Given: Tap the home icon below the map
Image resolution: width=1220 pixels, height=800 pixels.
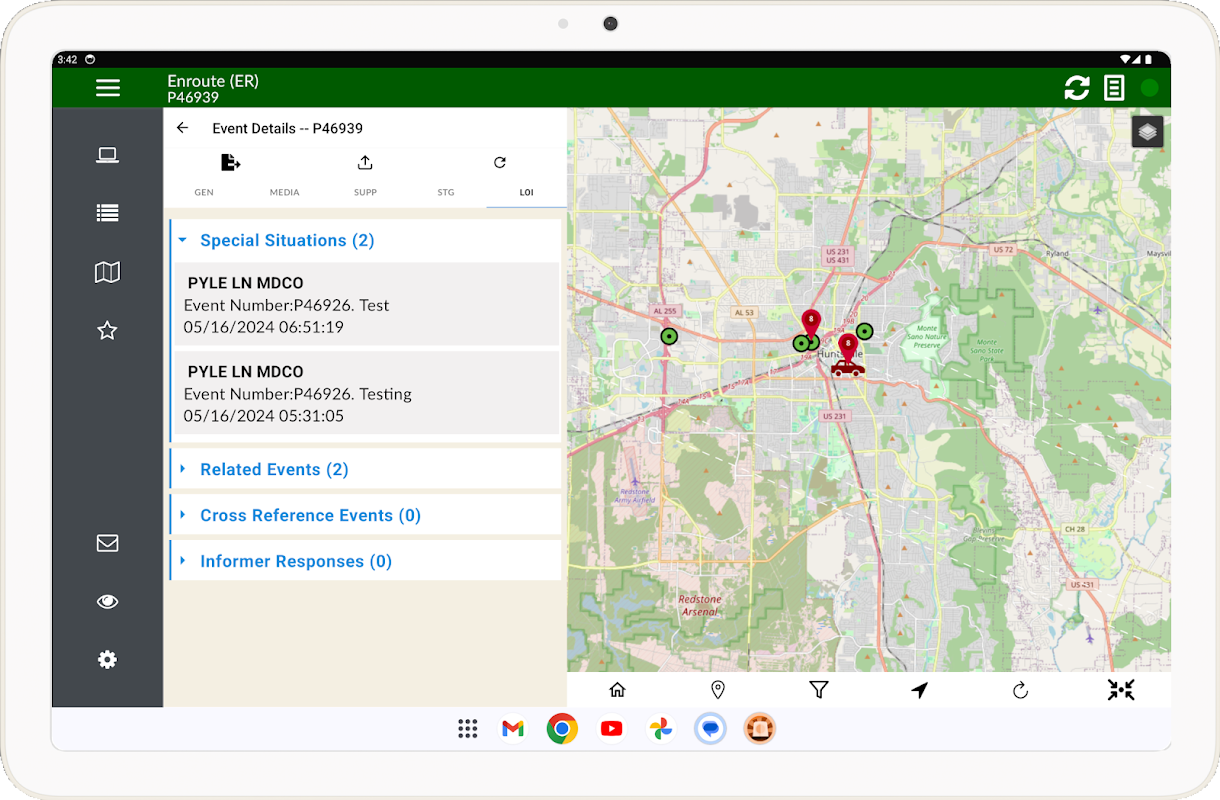Looking at the screenshot, I should [617, 690].
